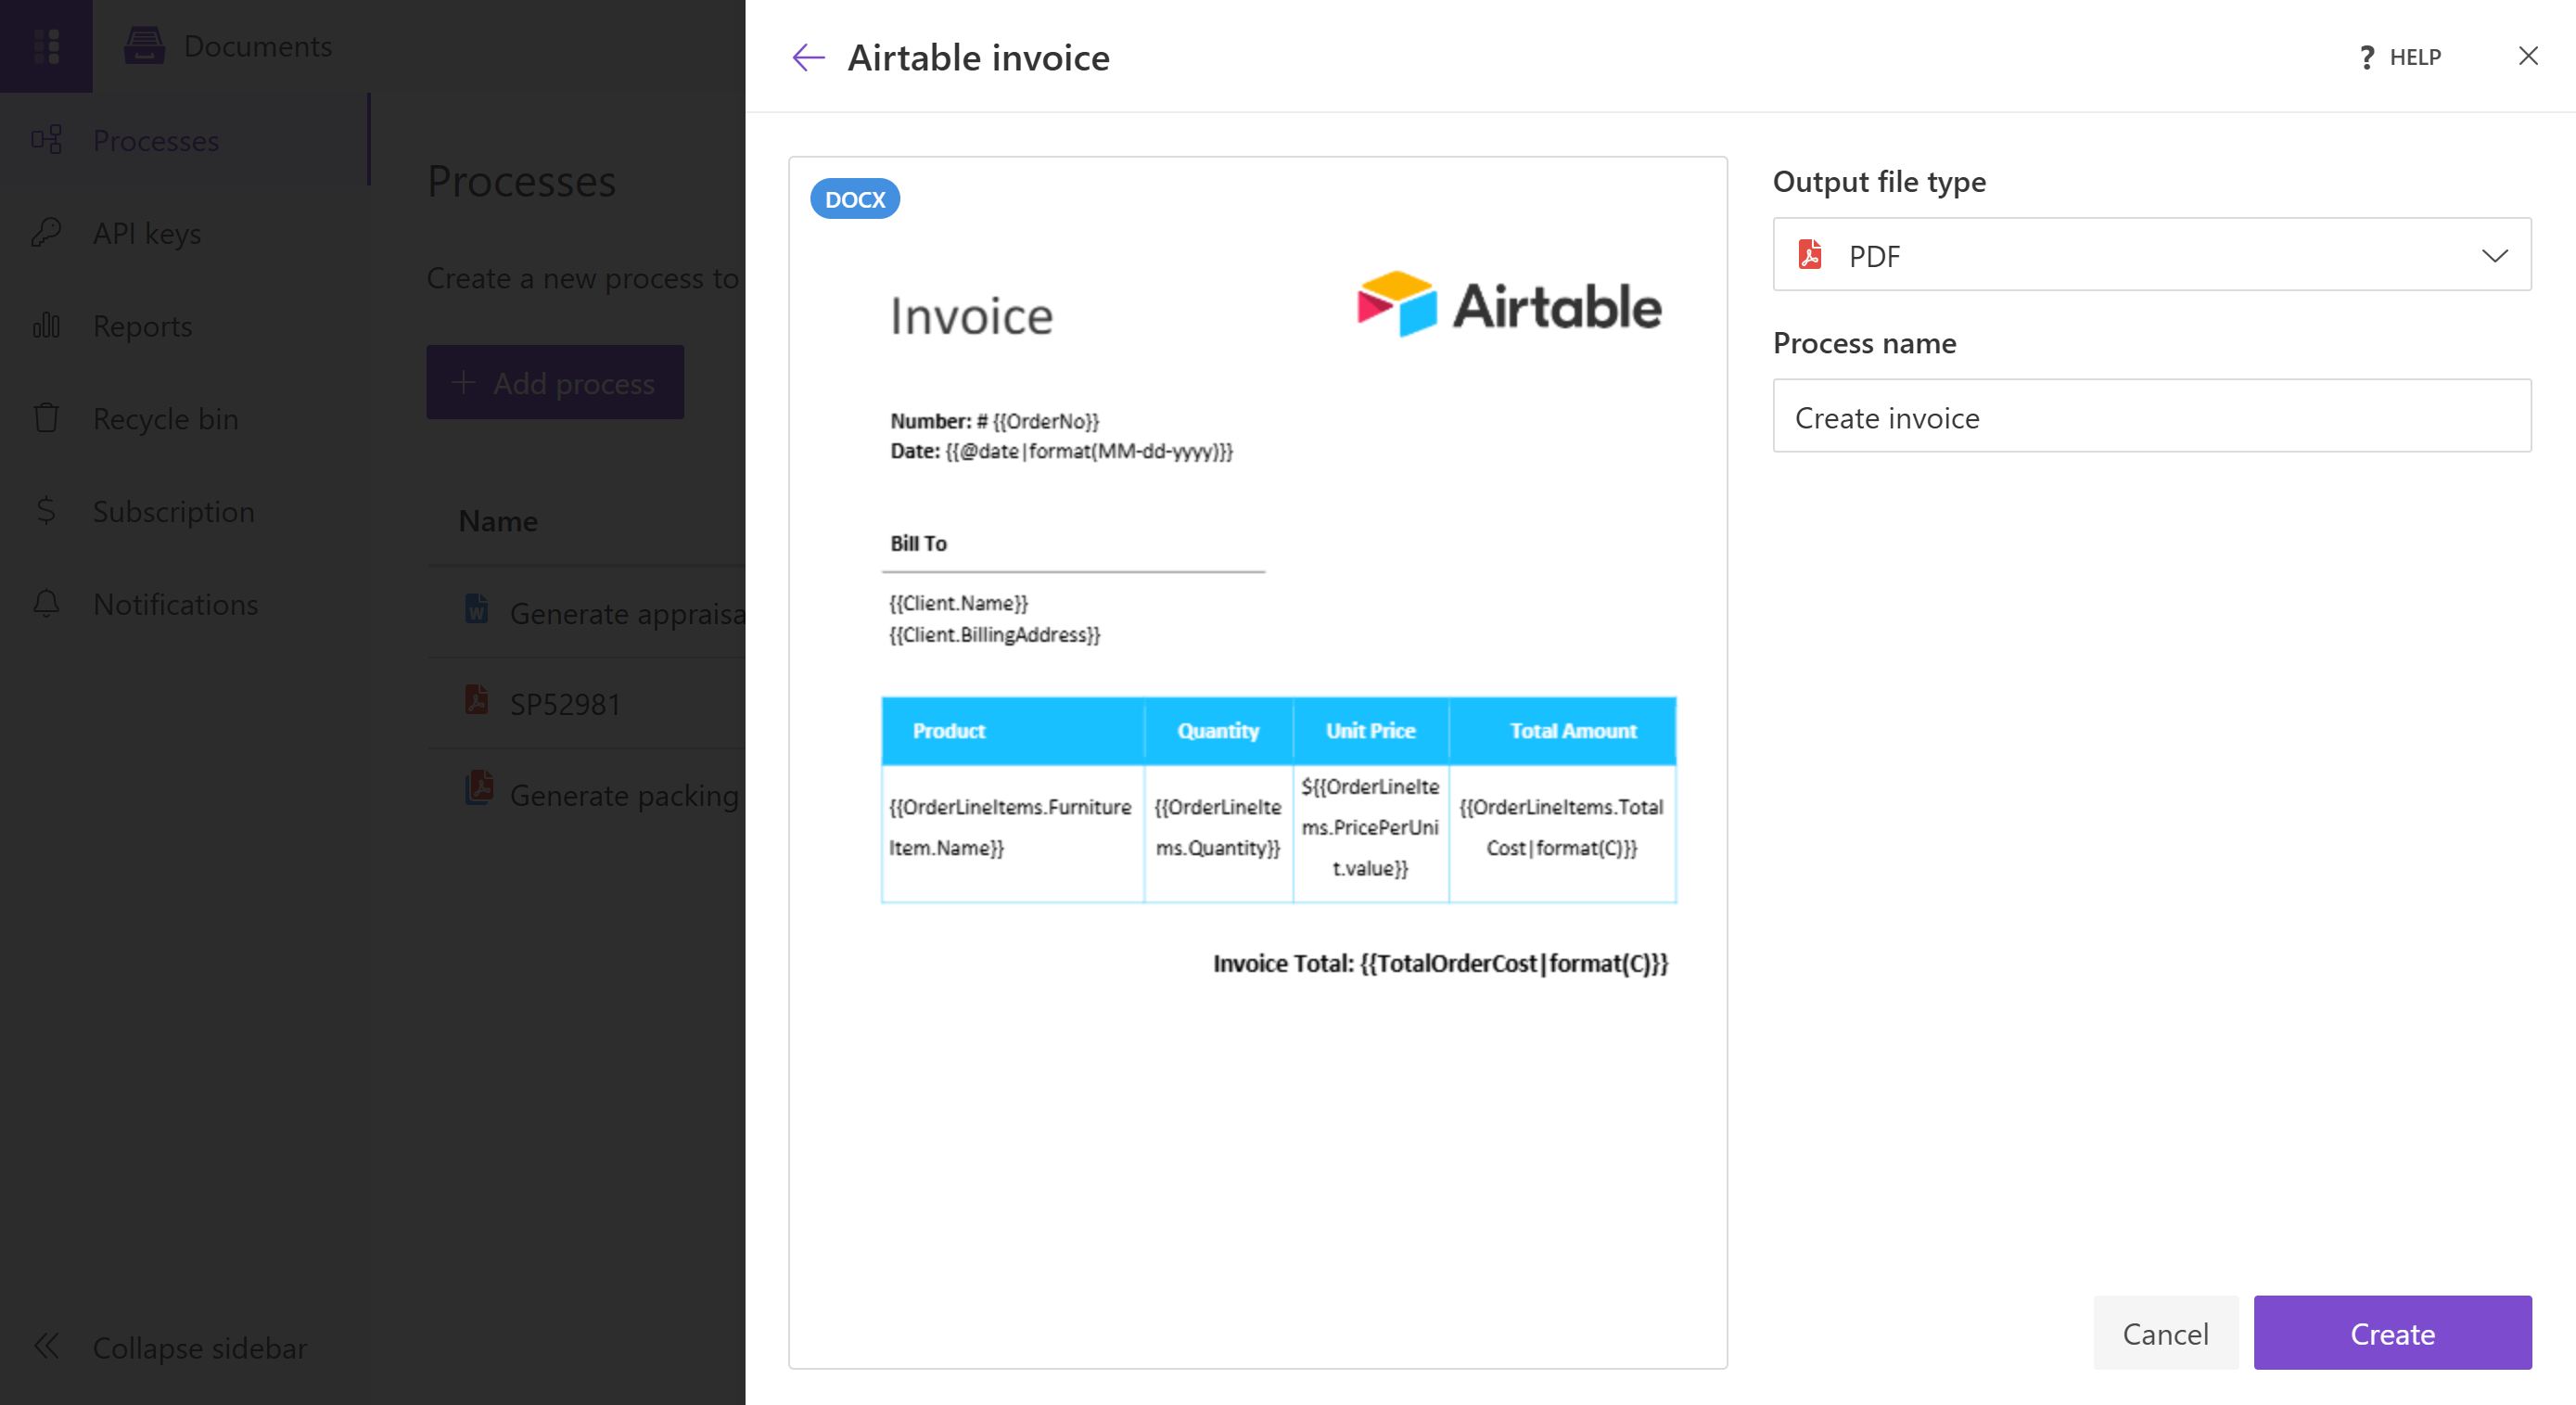The image size is (2576, 1405).
Task: Click the Airtable logo in invoice preview
Action: [x=1508, y=304]
